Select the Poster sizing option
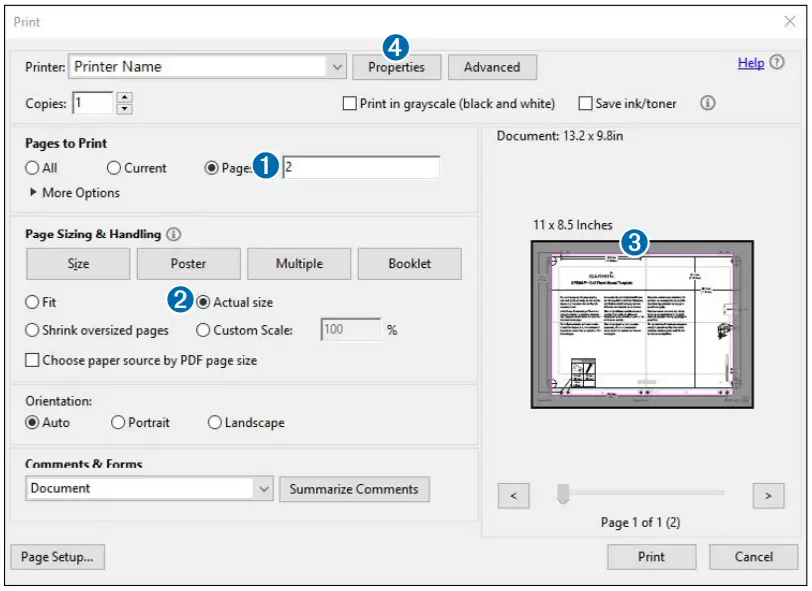This screenshot has width=812, height=591. (188, 264)
